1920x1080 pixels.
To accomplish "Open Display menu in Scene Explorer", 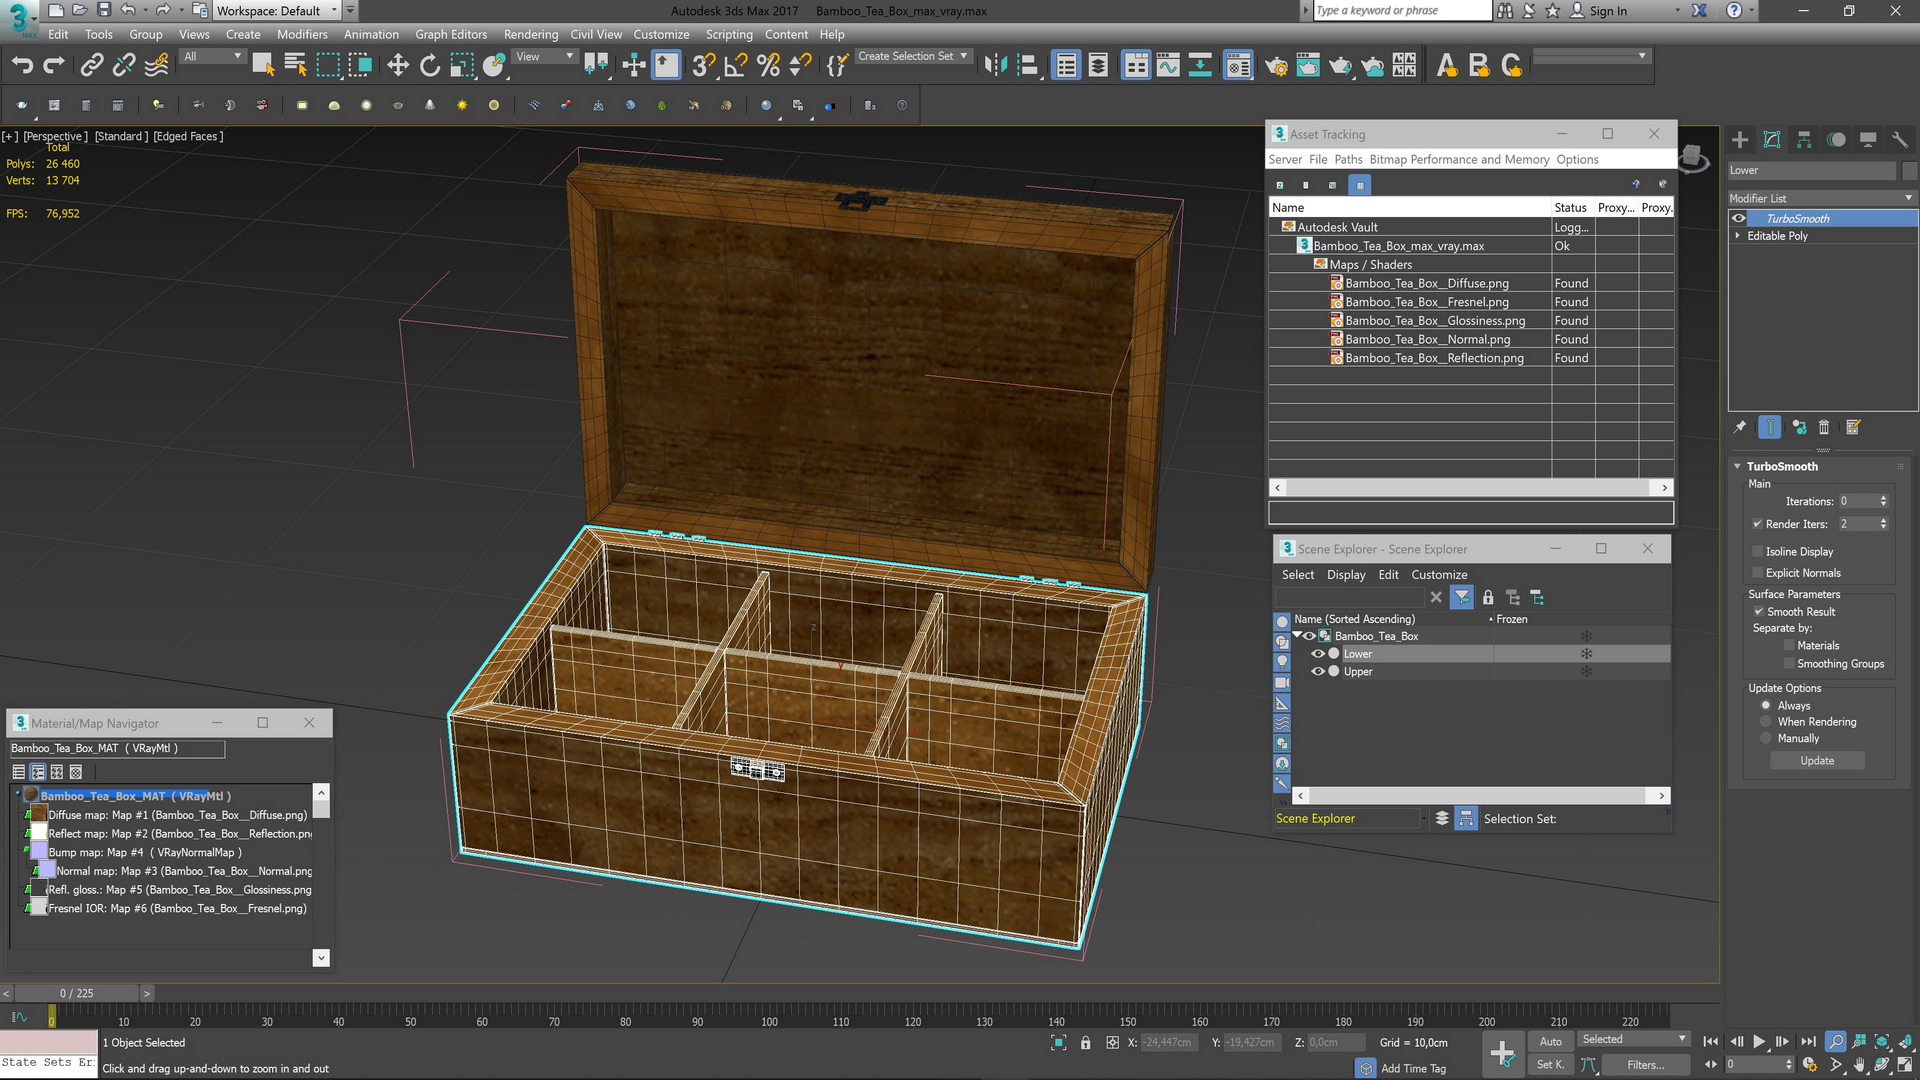I will pyautogui.click(x=1346, y=575).
